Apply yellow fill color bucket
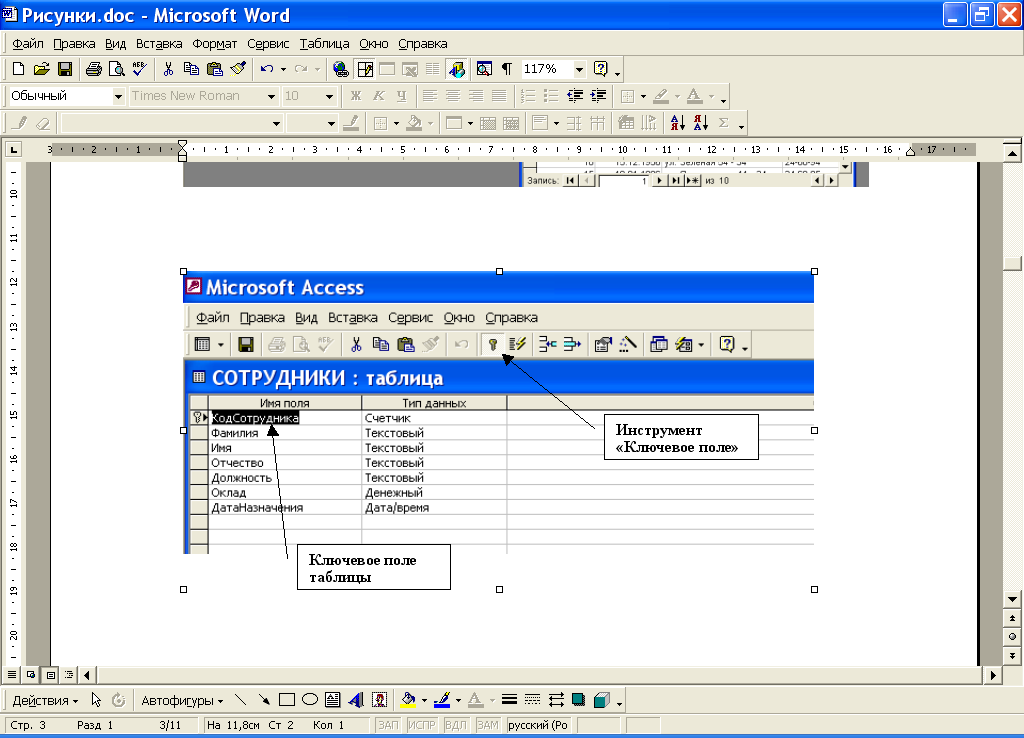Viewport: 1024px width, 738px height. 408,700
